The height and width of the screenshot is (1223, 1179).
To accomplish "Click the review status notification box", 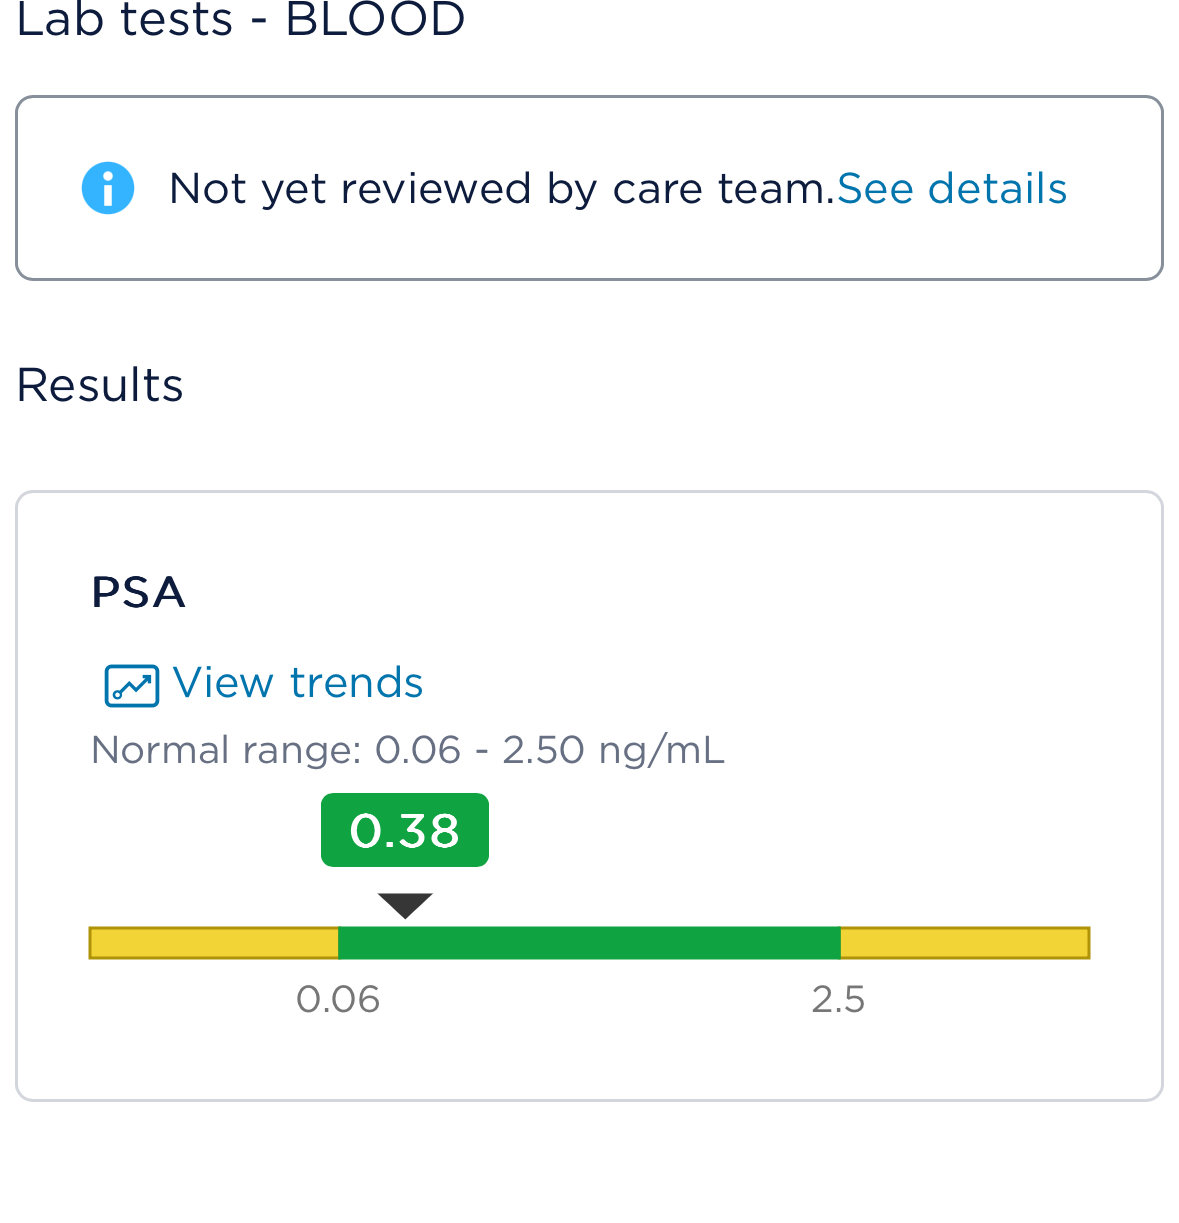I will tap(589, 188).
